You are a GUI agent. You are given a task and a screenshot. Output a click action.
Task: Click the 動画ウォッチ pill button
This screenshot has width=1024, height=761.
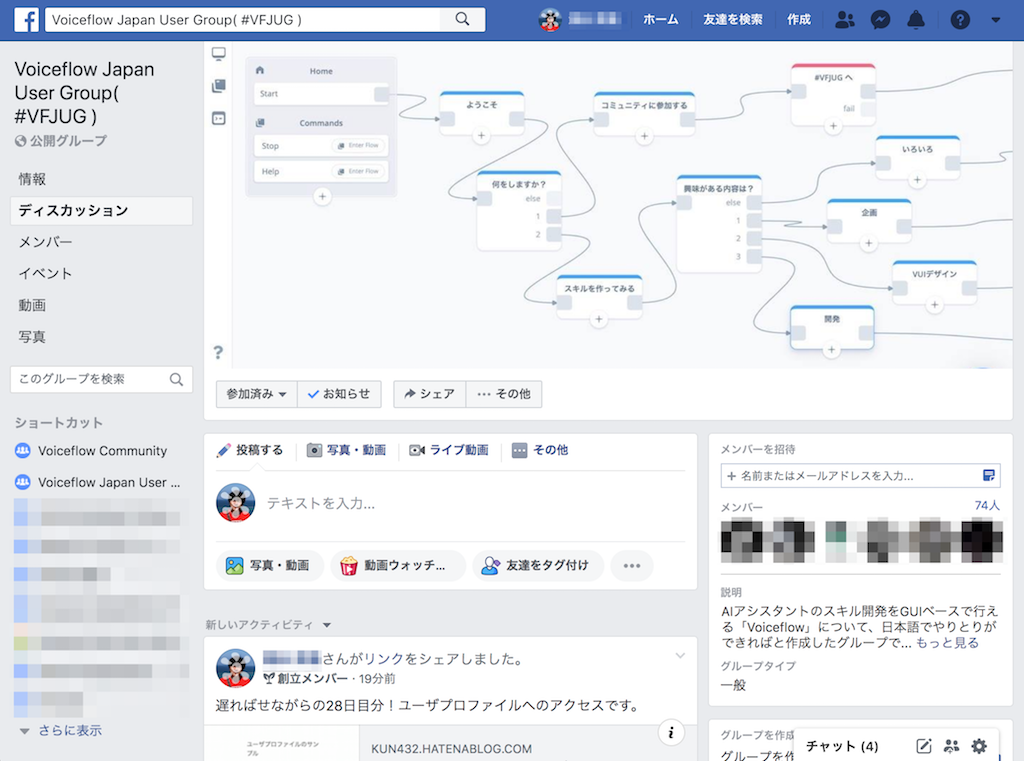pos(397,565)
